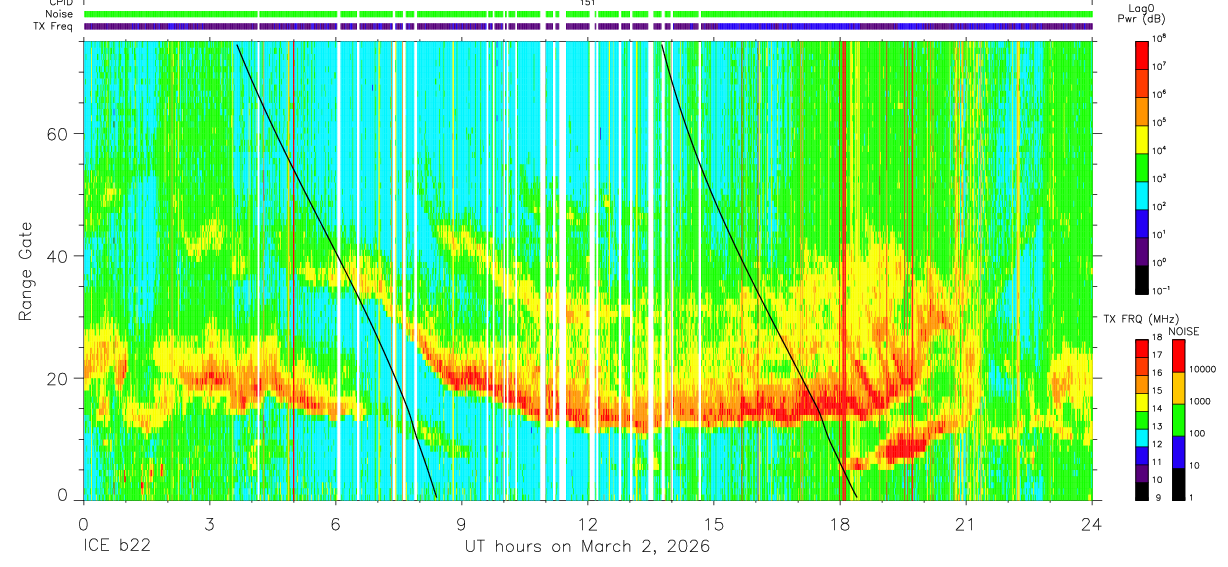Select the cyan segment of the Lag0 Pwr colorbar
Screen dimensions: 1228x567
pyautogui.click(x=1143, y=196)
